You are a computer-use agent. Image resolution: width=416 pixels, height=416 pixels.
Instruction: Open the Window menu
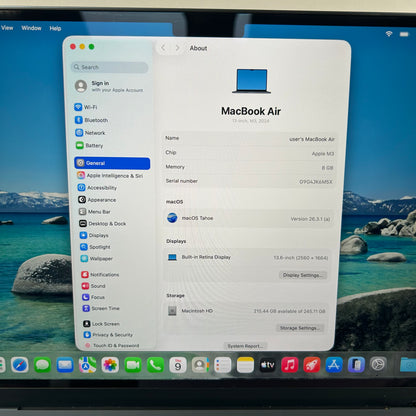tap(31, 28)
